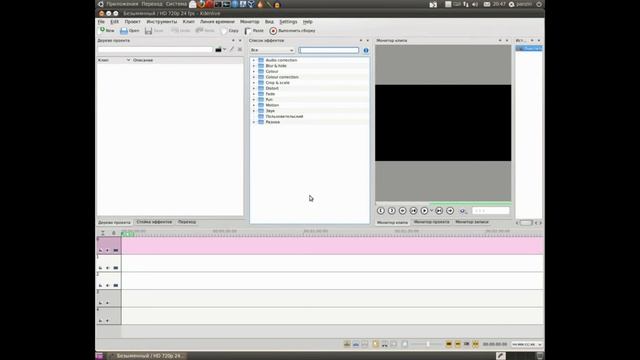Click the pencil edit clip icon

point(232,49)
